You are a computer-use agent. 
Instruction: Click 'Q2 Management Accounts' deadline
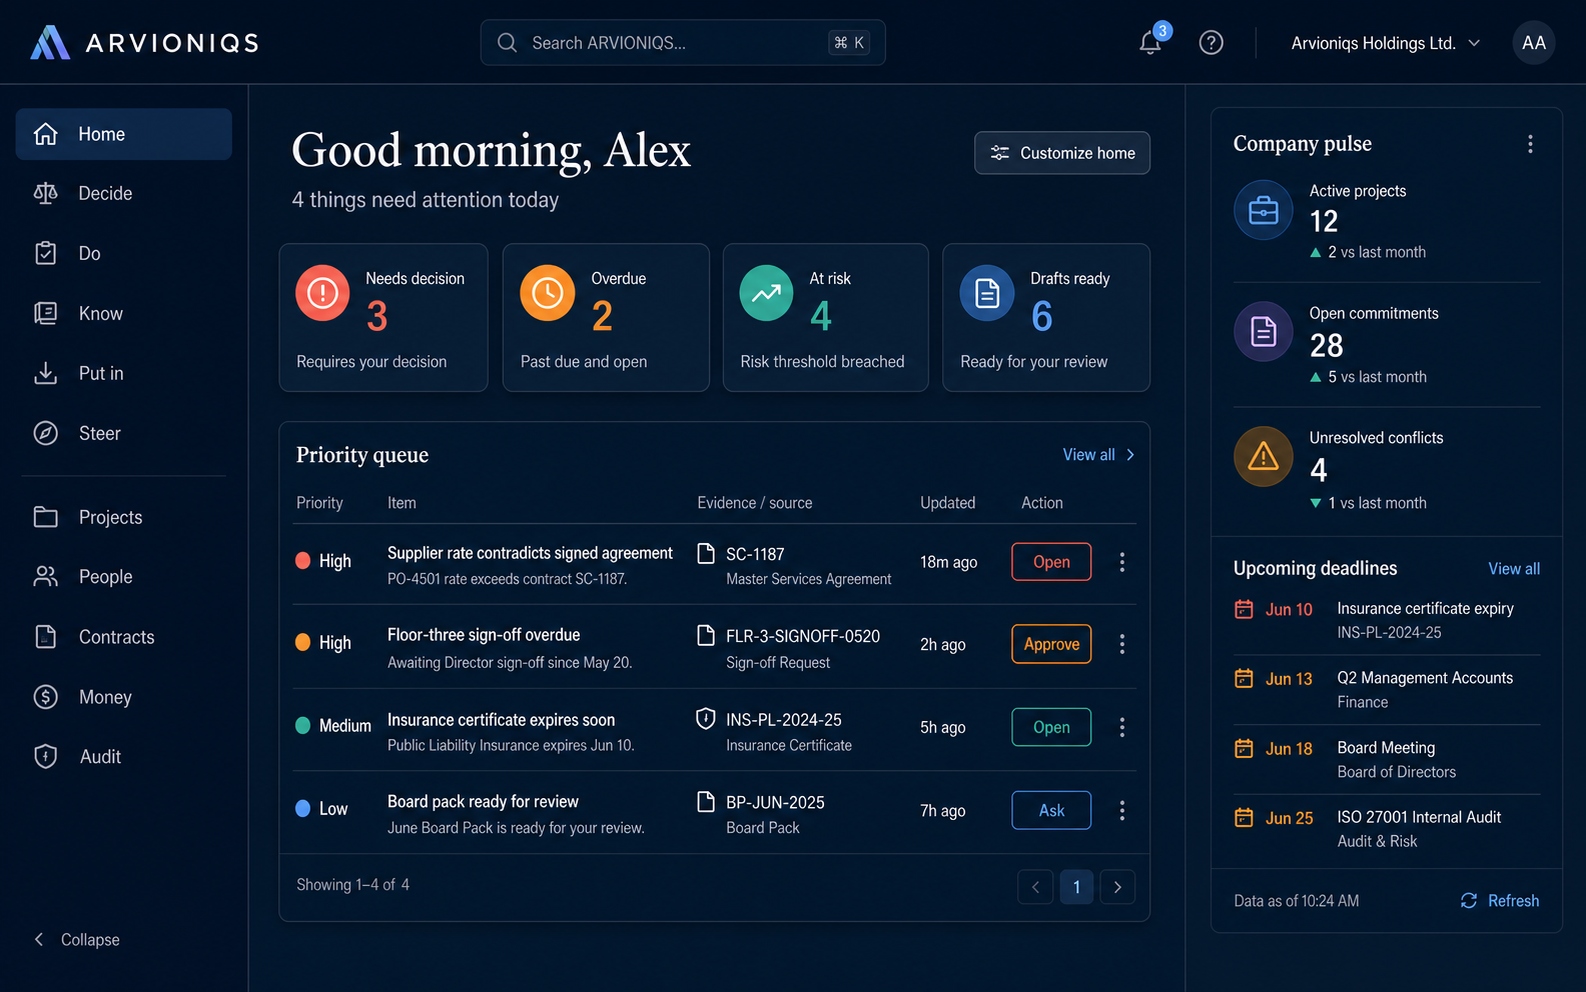click(1425, 678)
